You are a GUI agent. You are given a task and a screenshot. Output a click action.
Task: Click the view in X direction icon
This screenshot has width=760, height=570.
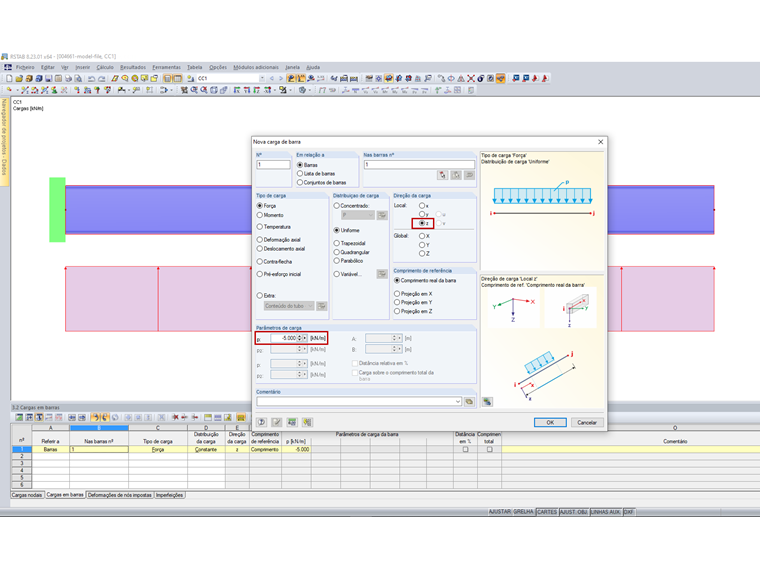point(237,90)
